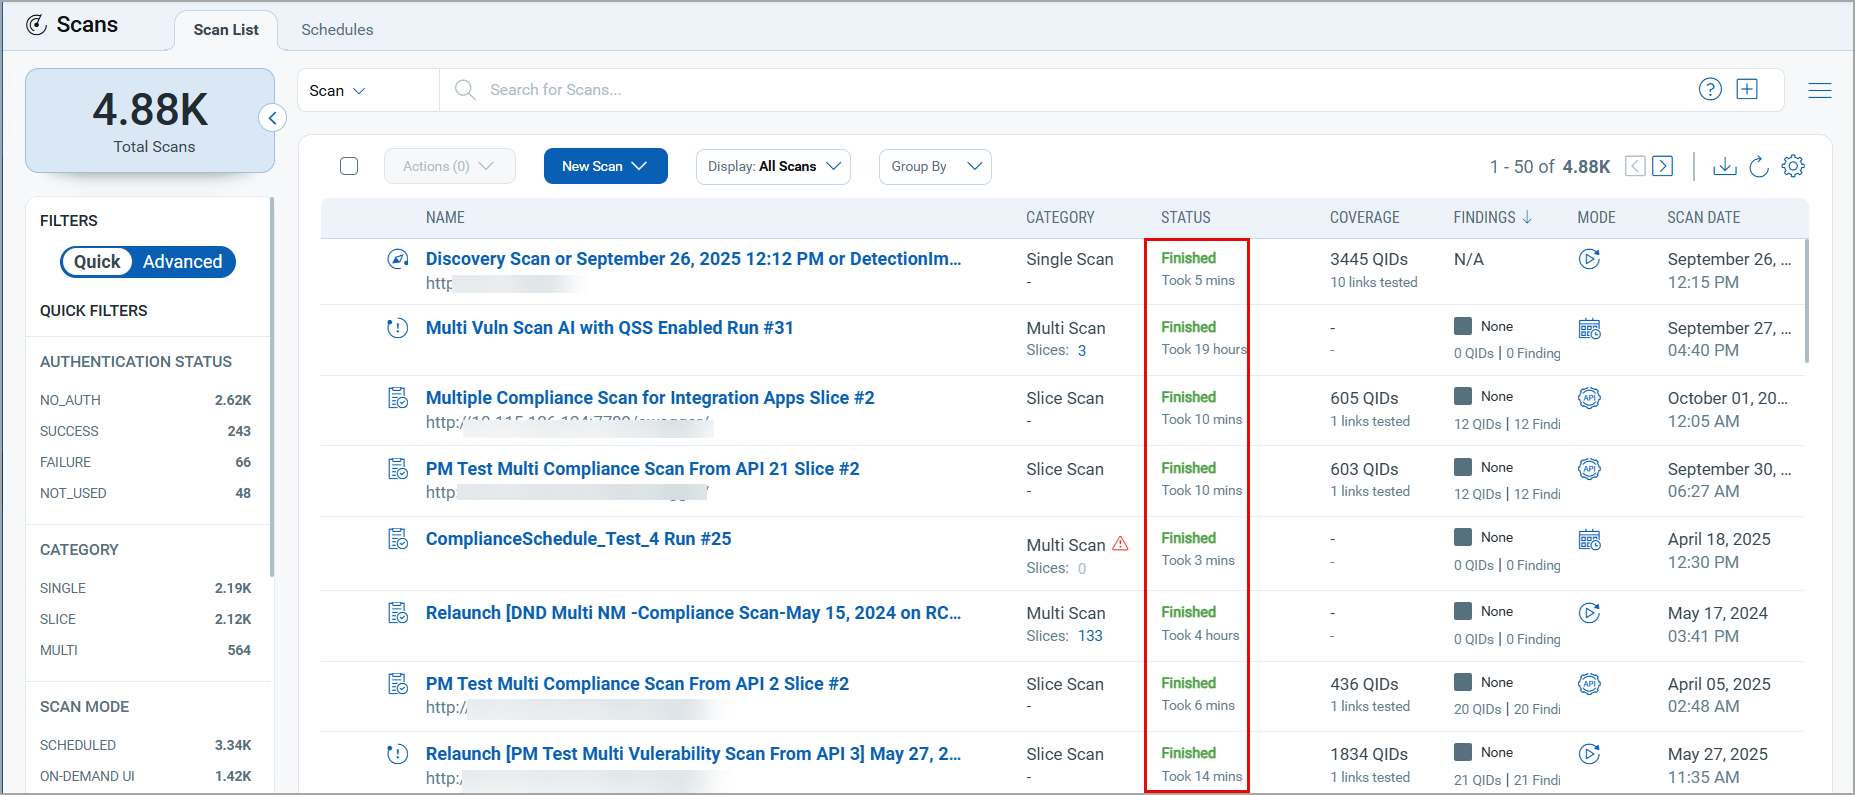Open the table settings gear icon
This screenshot has height=795, width=1855.
click(1793, 166)
